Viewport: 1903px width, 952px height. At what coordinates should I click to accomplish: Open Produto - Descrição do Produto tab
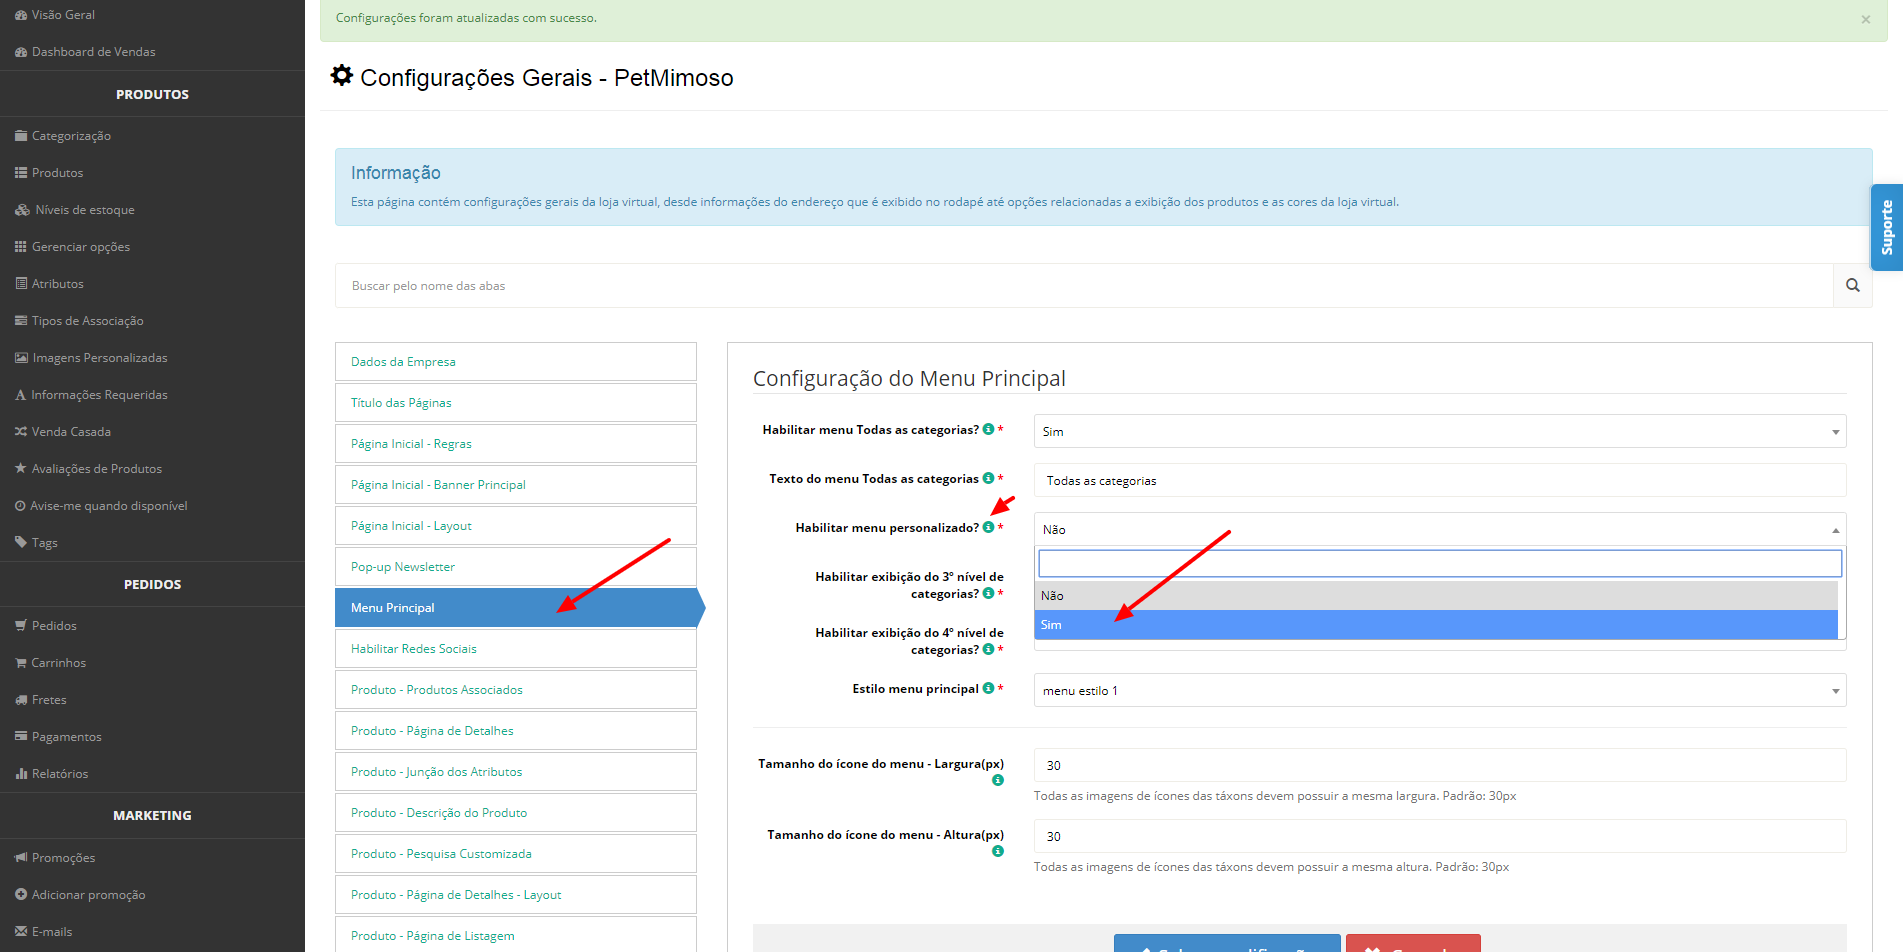516,813
